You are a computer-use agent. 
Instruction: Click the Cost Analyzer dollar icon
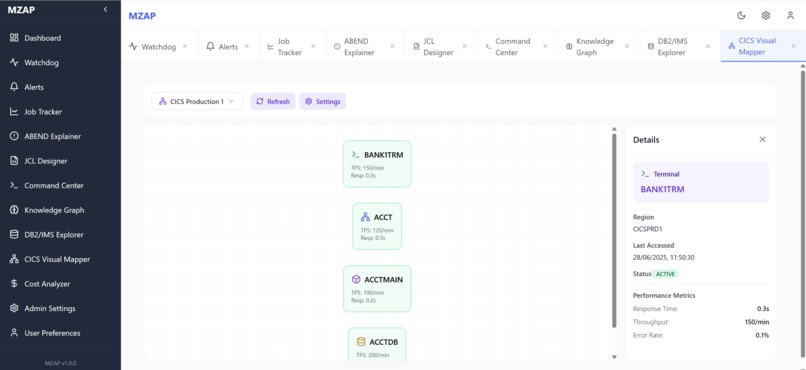(14, 284)
